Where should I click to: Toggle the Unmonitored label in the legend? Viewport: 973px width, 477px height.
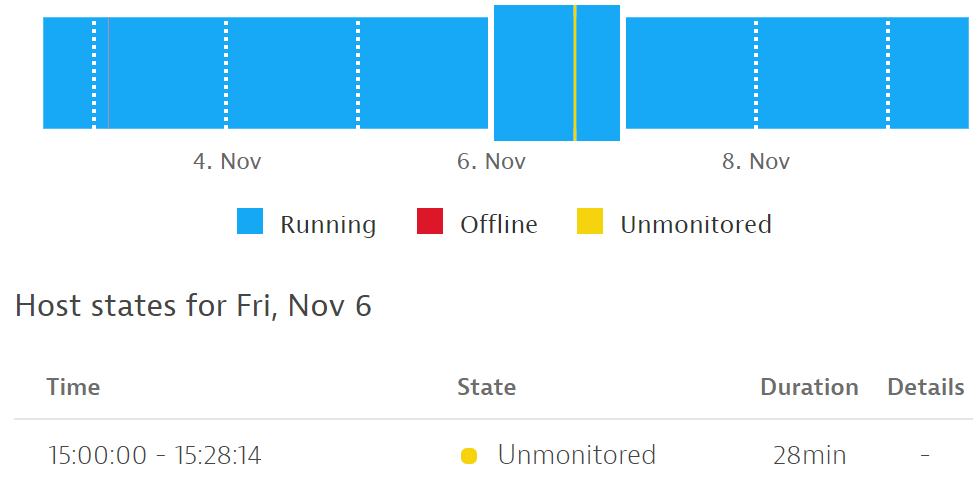[x=696, y=224]
